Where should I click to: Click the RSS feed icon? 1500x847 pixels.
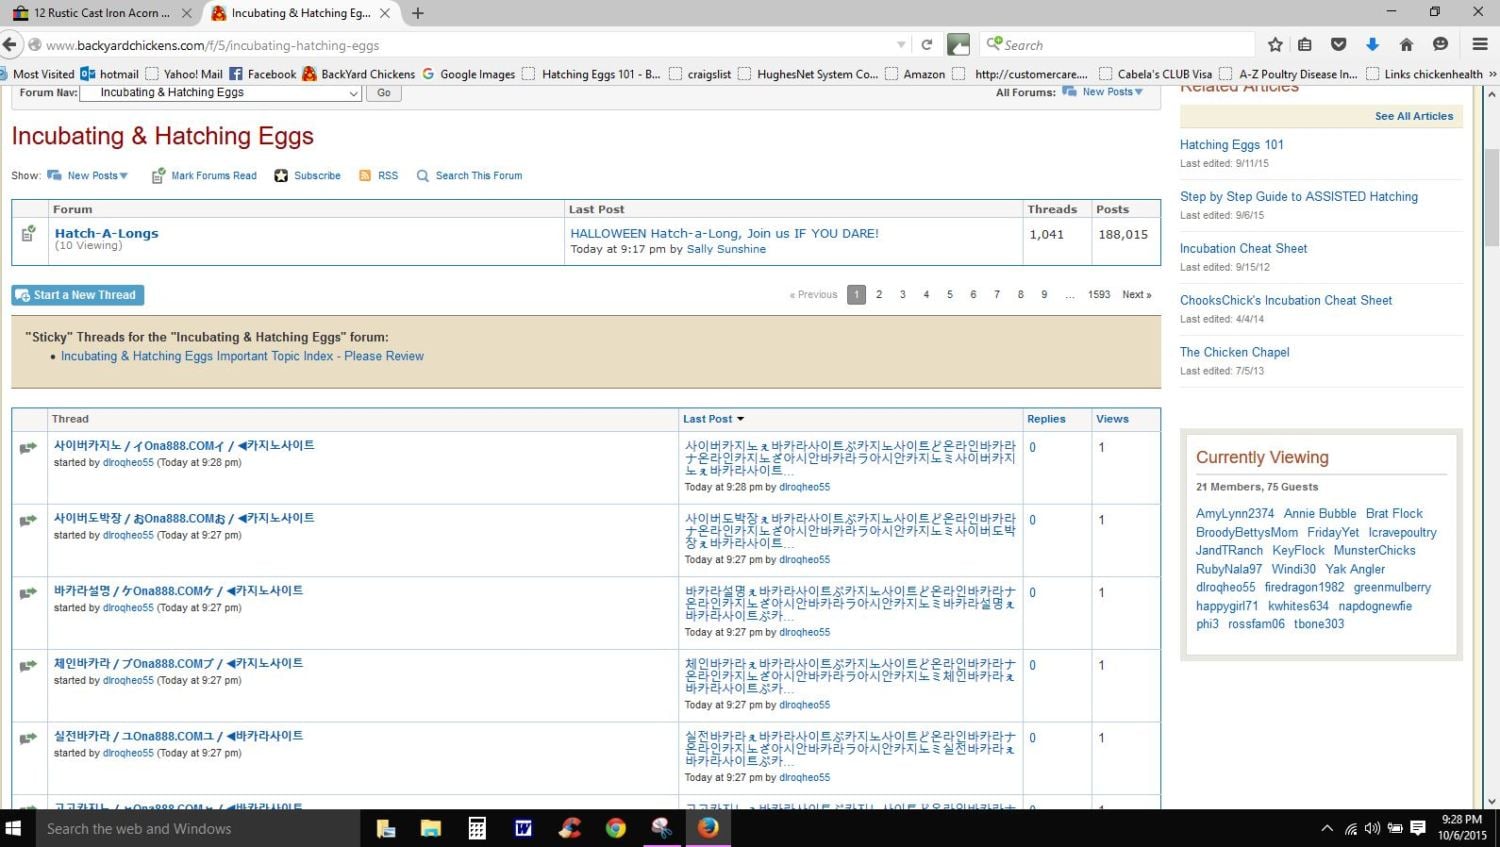point(365,176)
